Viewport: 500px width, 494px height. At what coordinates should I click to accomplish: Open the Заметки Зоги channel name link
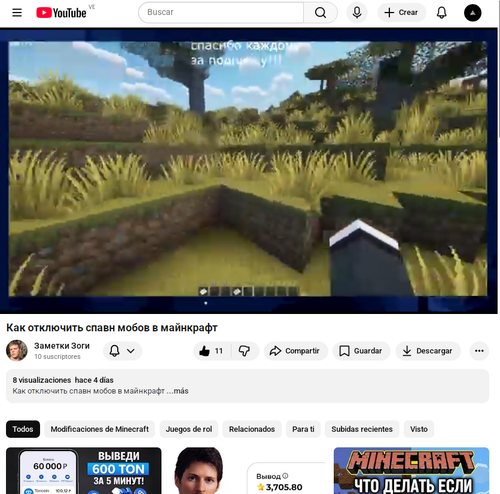pyautogui.click(x=62, y=346)
